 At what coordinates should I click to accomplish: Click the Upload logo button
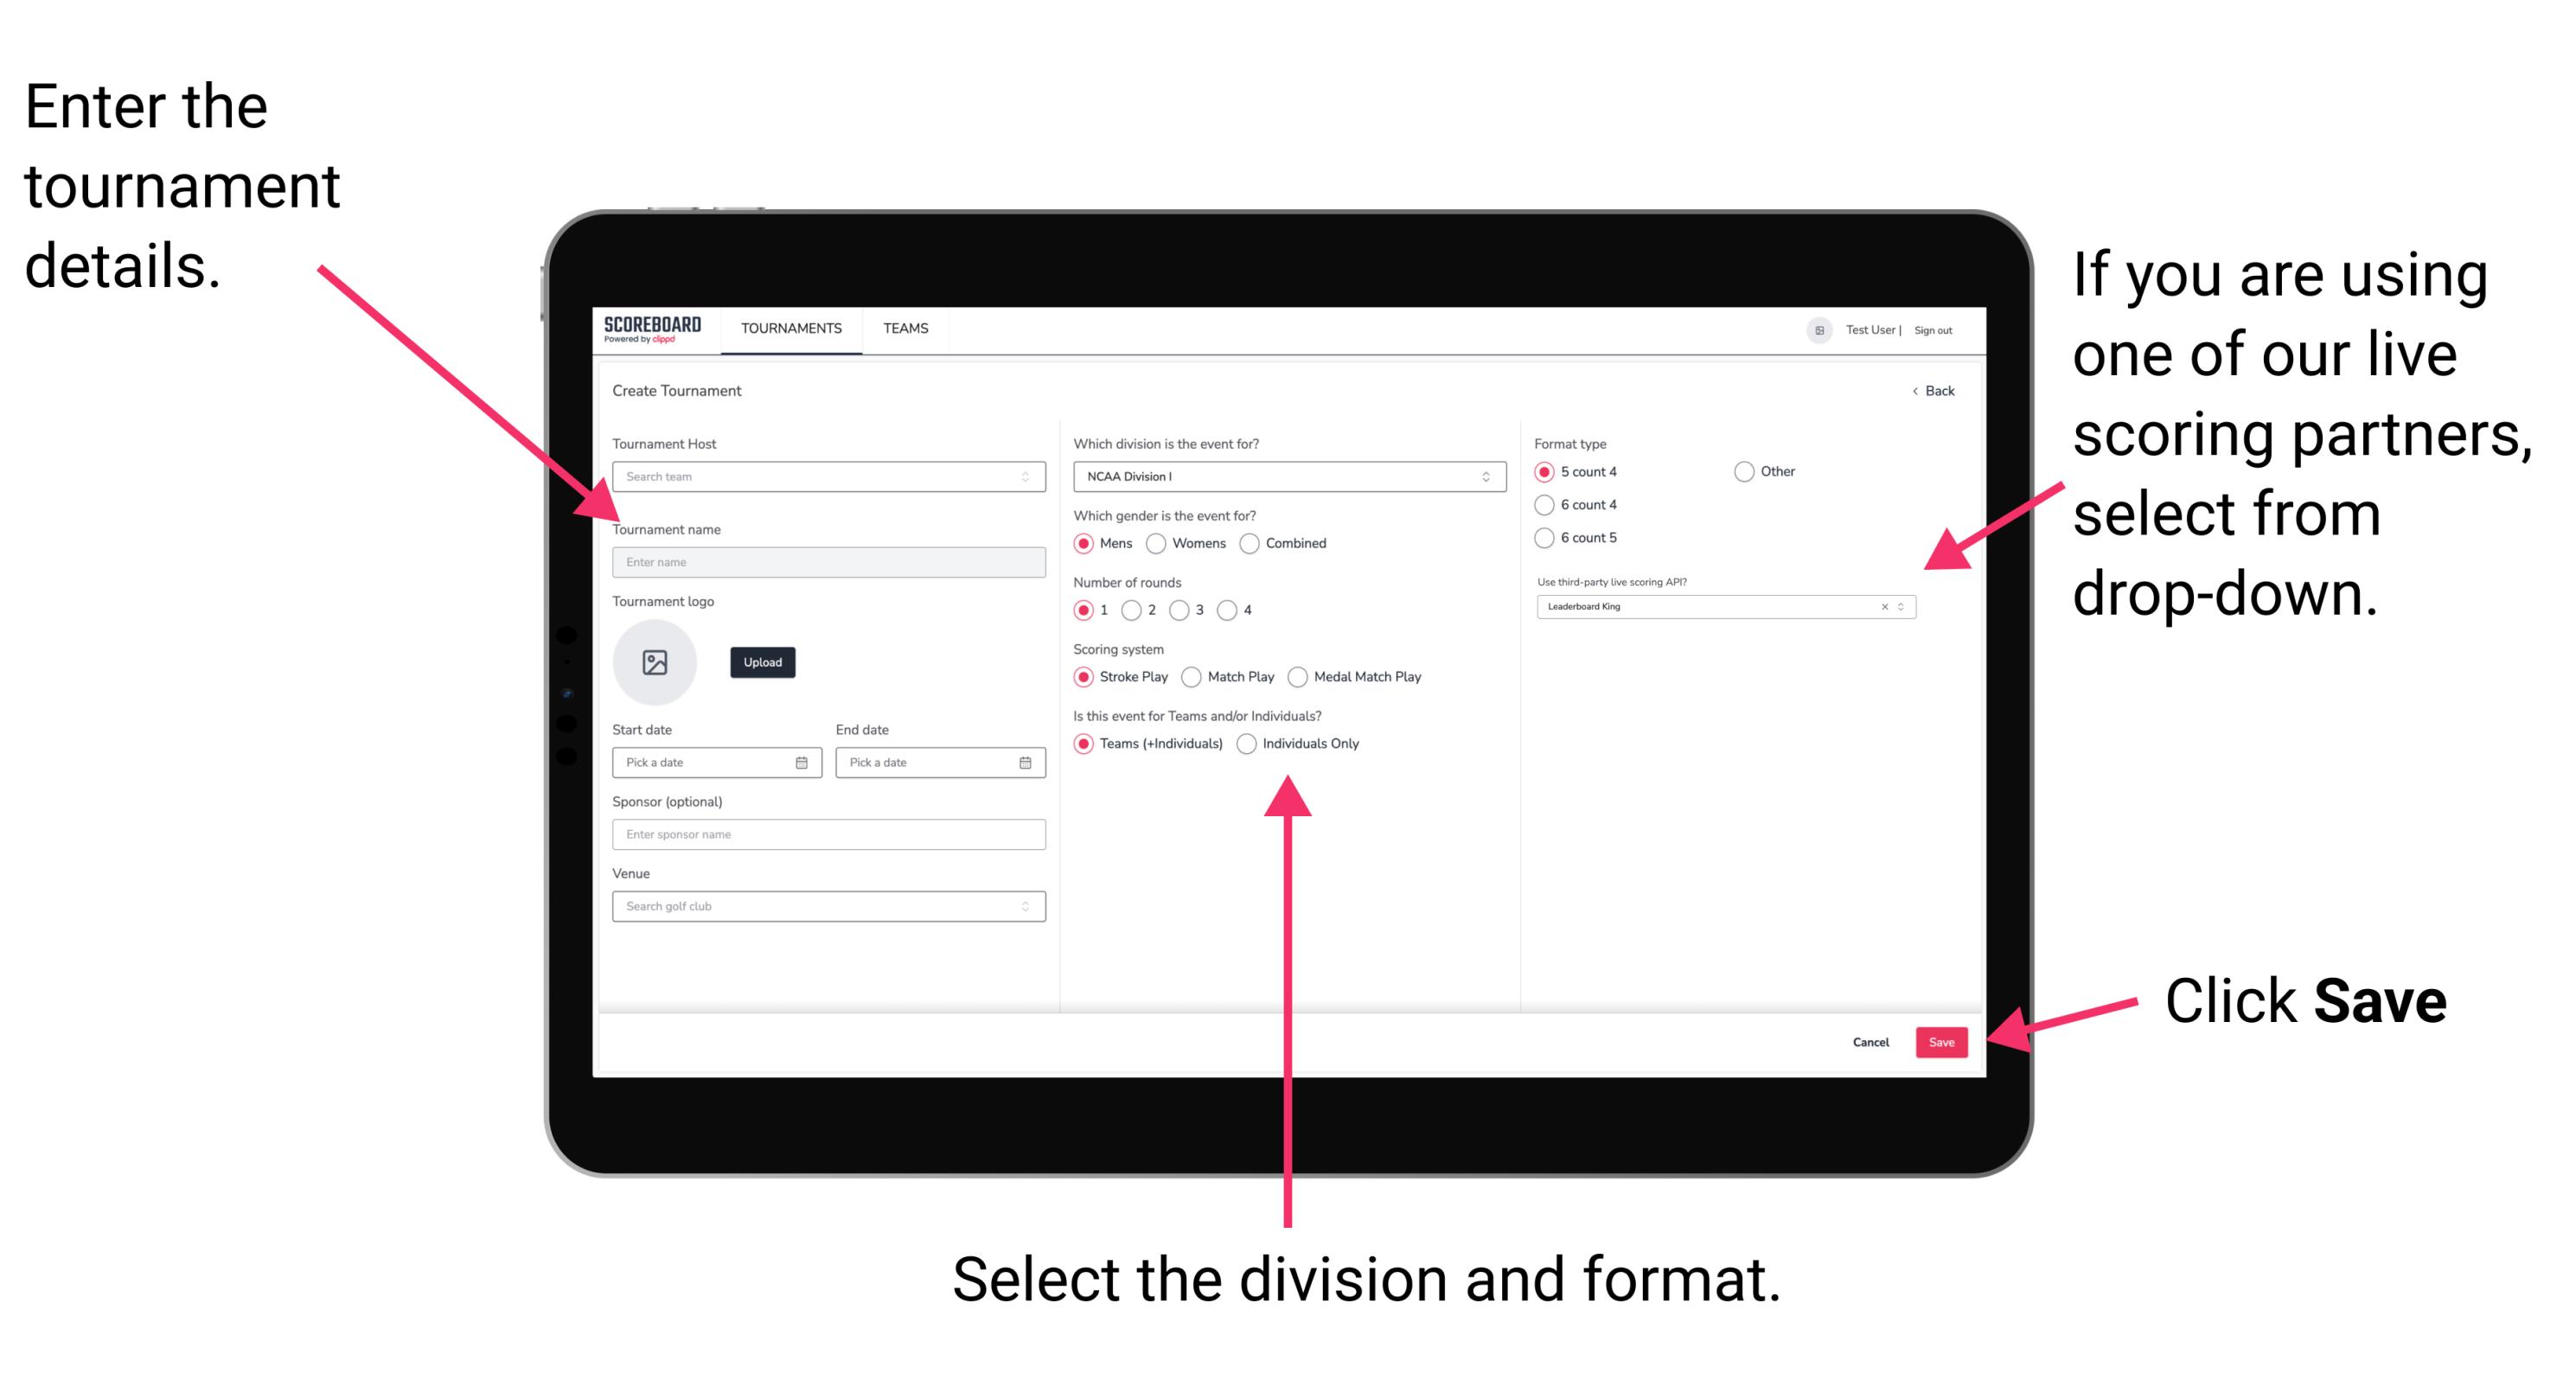[763, 664]
